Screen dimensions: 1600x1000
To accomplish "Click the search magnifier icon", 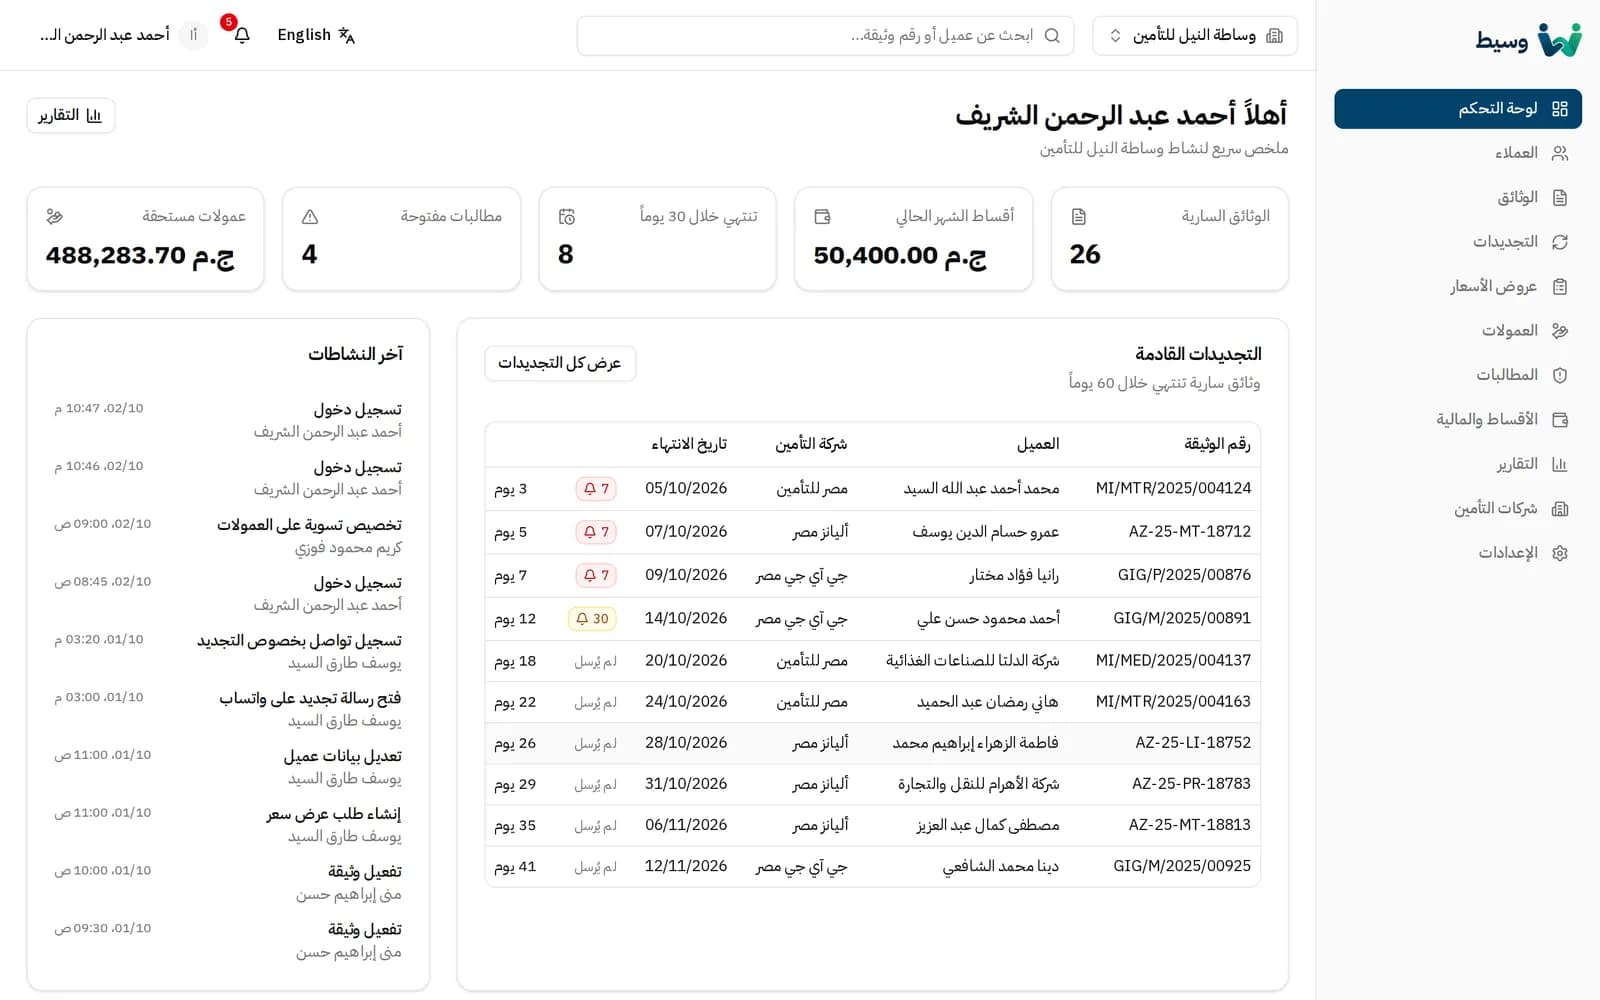I will [x=1052, y=35].
